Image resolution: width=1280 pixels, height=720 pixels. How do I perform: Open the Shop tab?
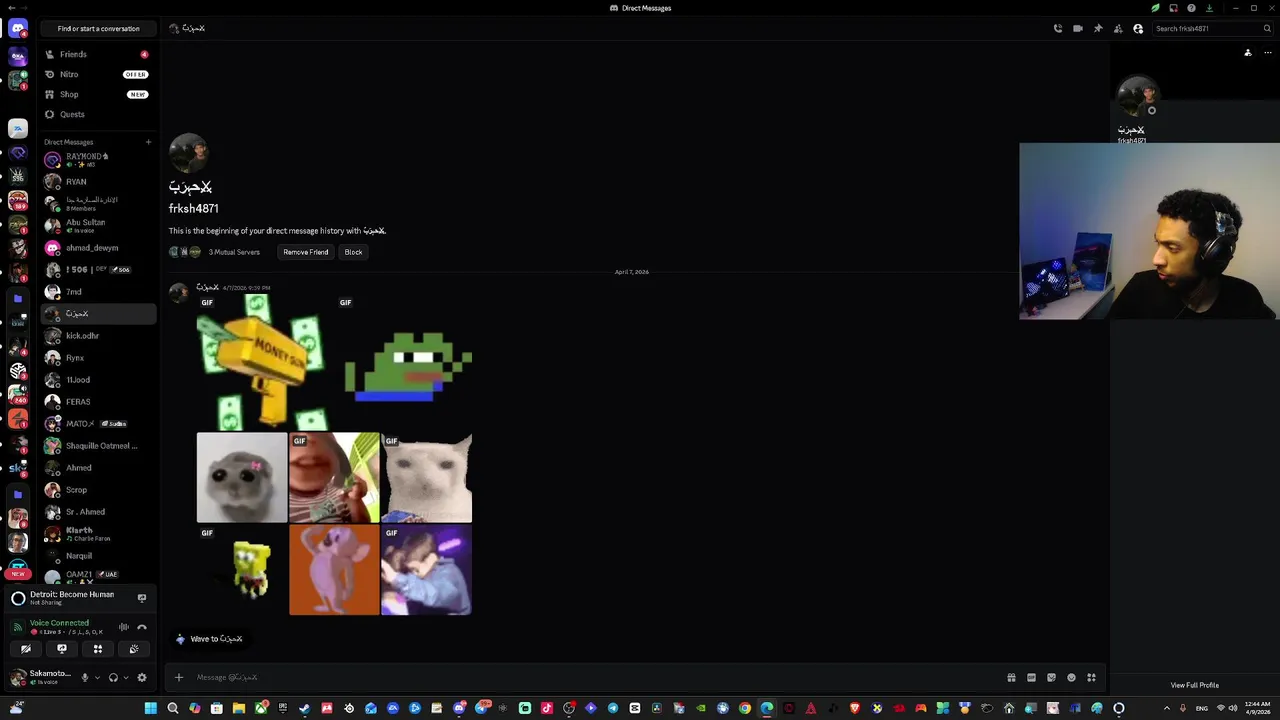(x=98, y=94)
